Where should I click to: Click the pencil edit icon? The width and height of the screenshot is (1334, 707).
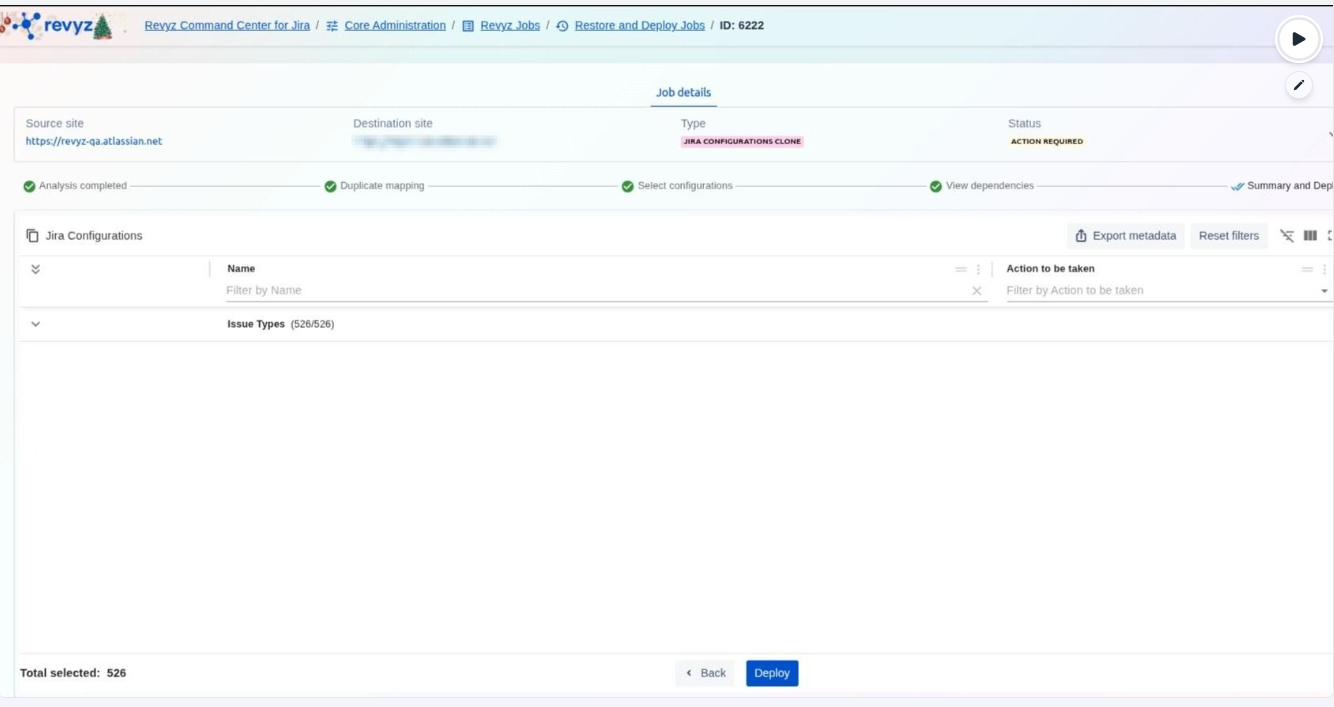click(1298, 85)
